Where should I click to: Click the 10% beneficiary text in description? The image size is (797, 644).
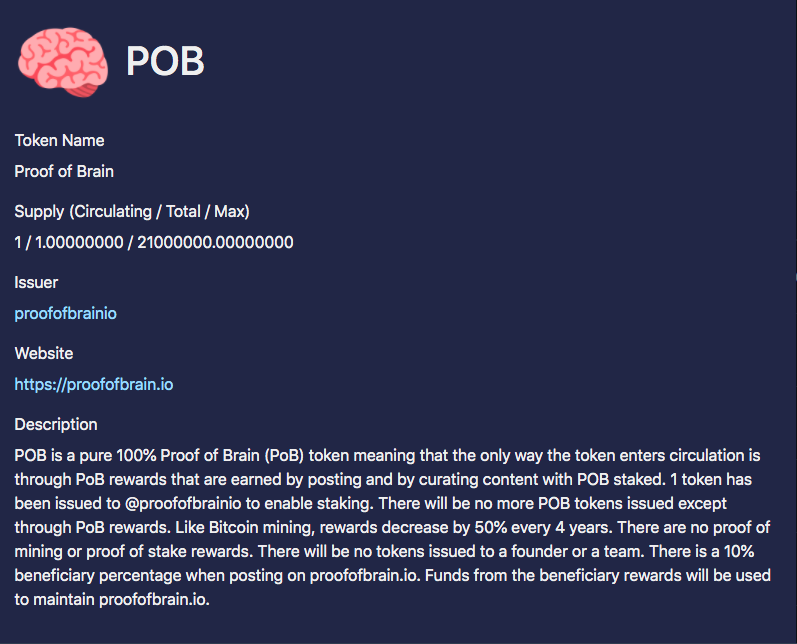click(x=739, y=551)
